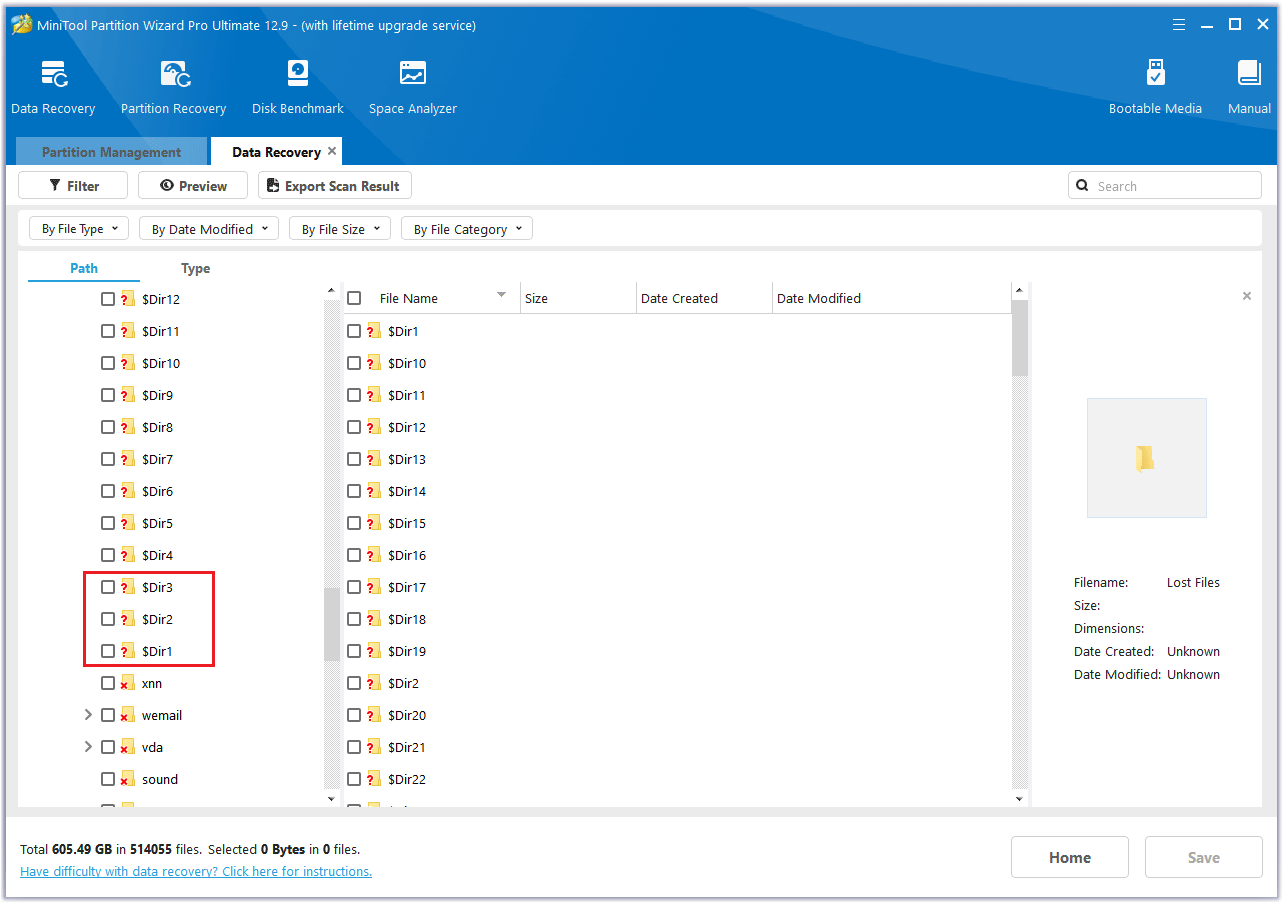Switch to the Path view tab

click(x=84, y=268)
